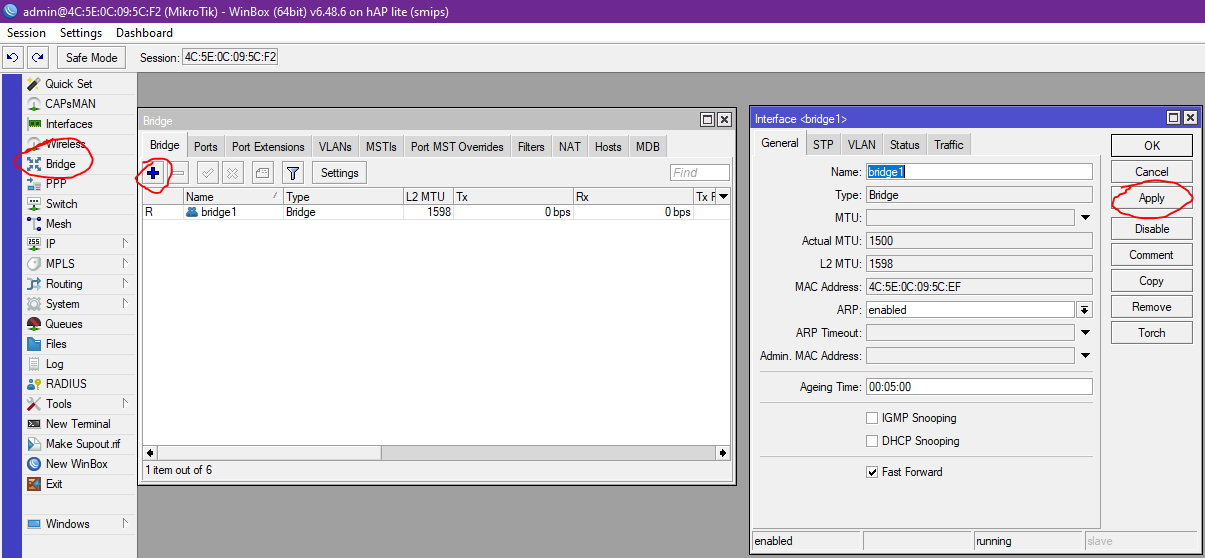The height and width of the screenshot is (558, 1205).
Task: Open Bridge Settings button
Action: pos(340,173)
